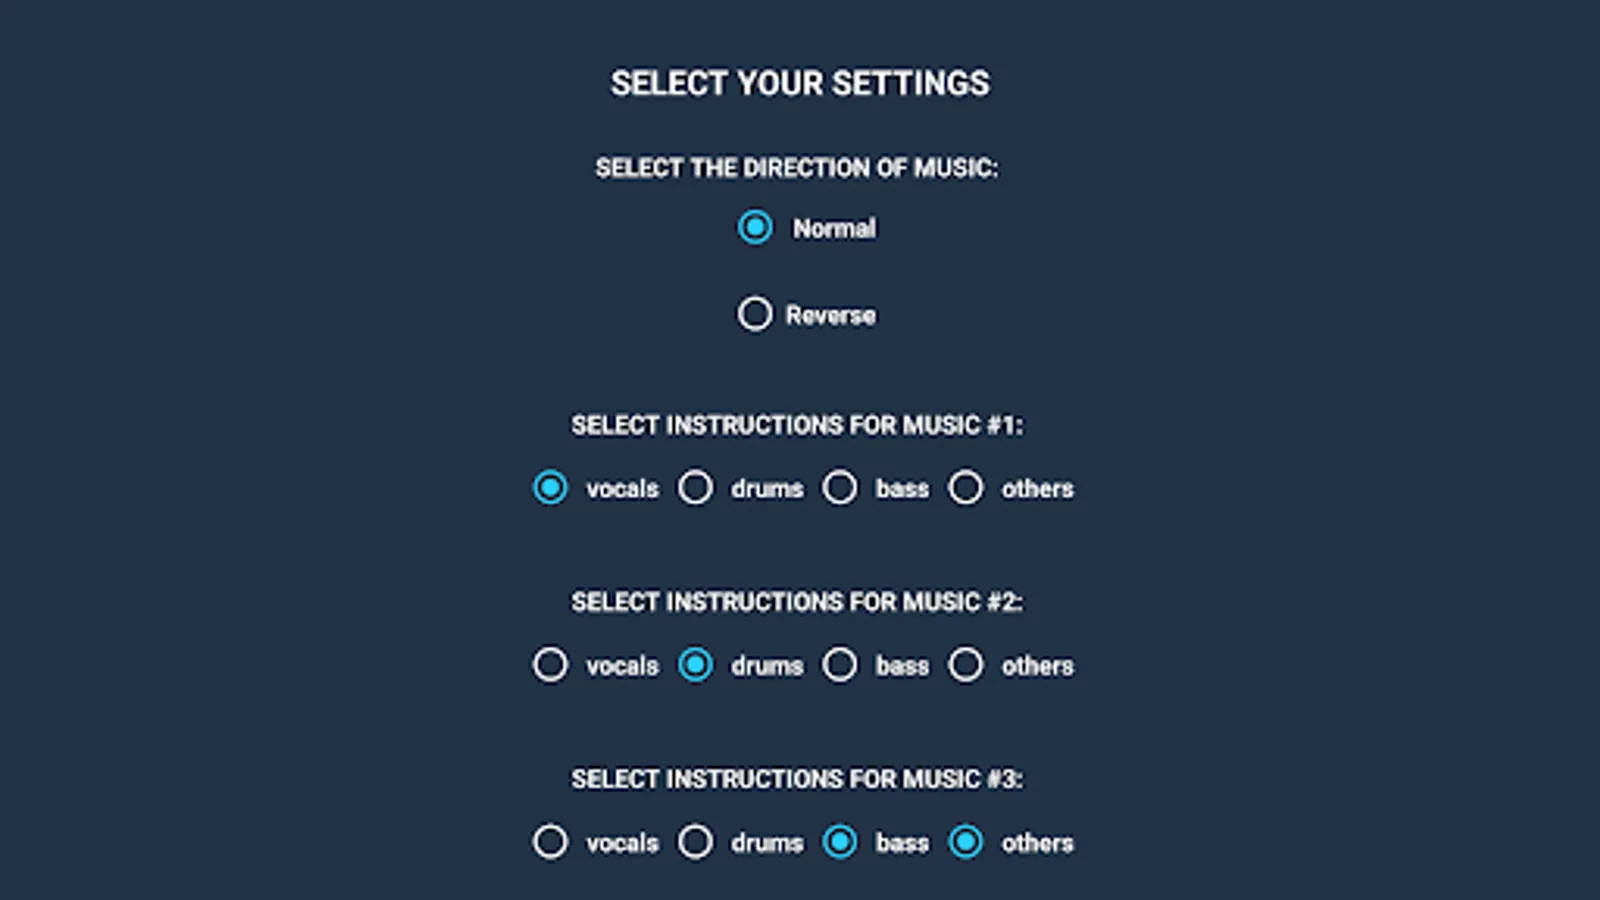Pick bass for Music #3
The height and width of the screenshot is (900, 1600).
[840, 842]
